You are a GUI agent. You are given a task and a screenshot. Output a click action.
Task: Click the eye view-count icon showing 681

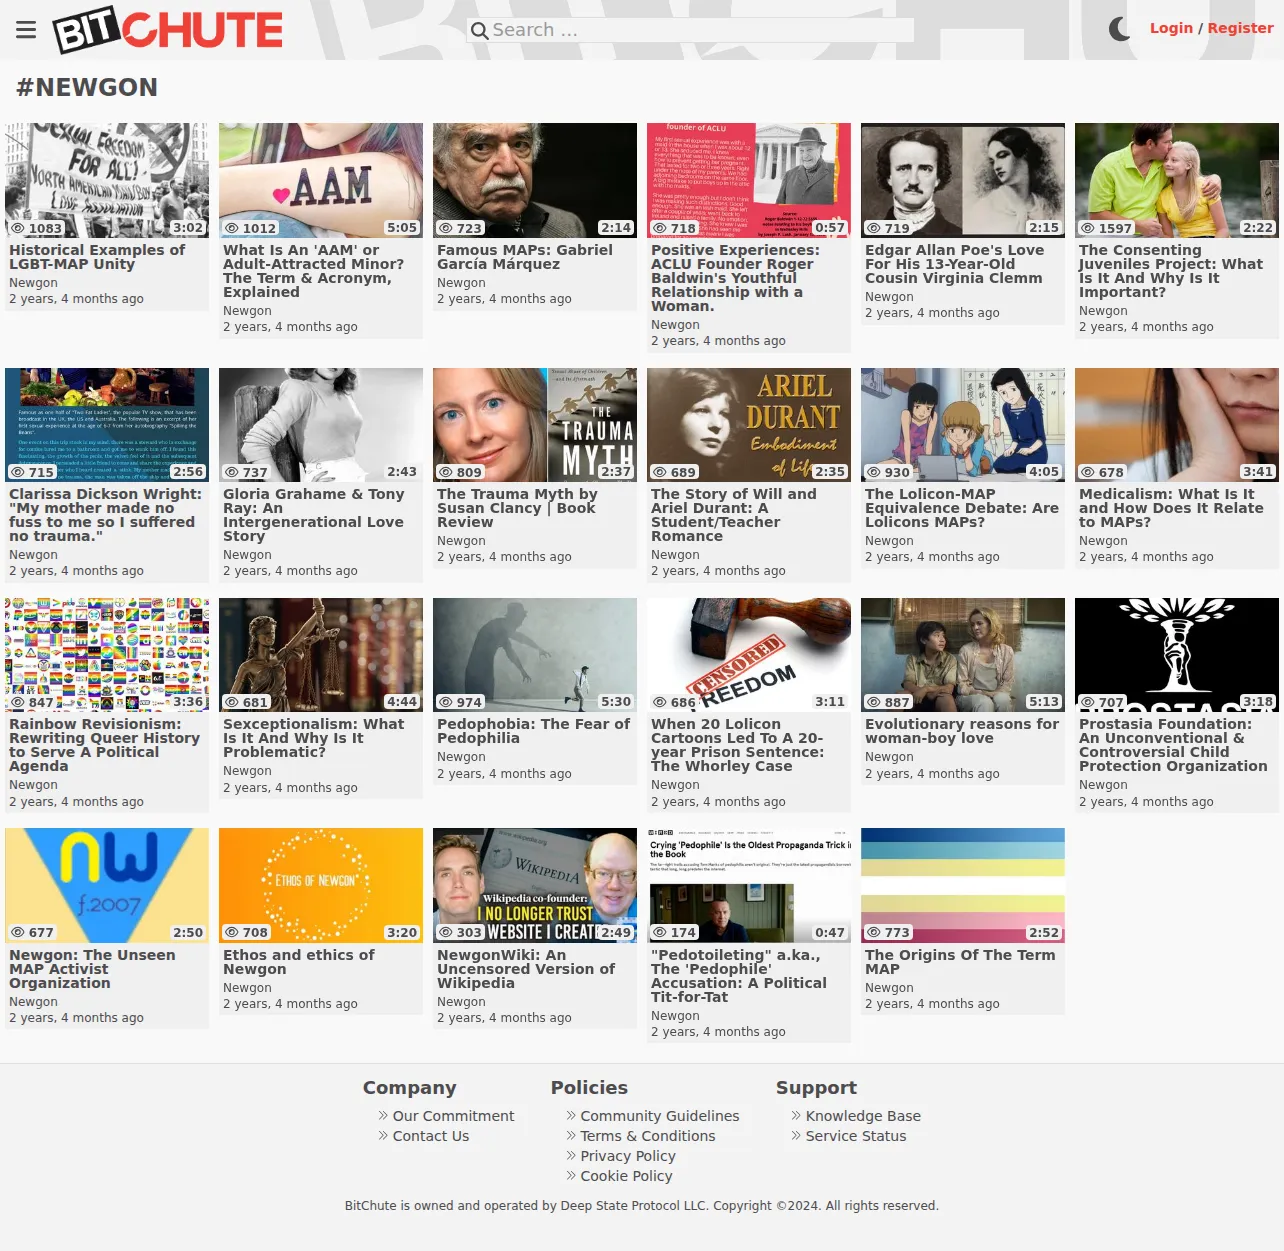click(x=232, y=702)
